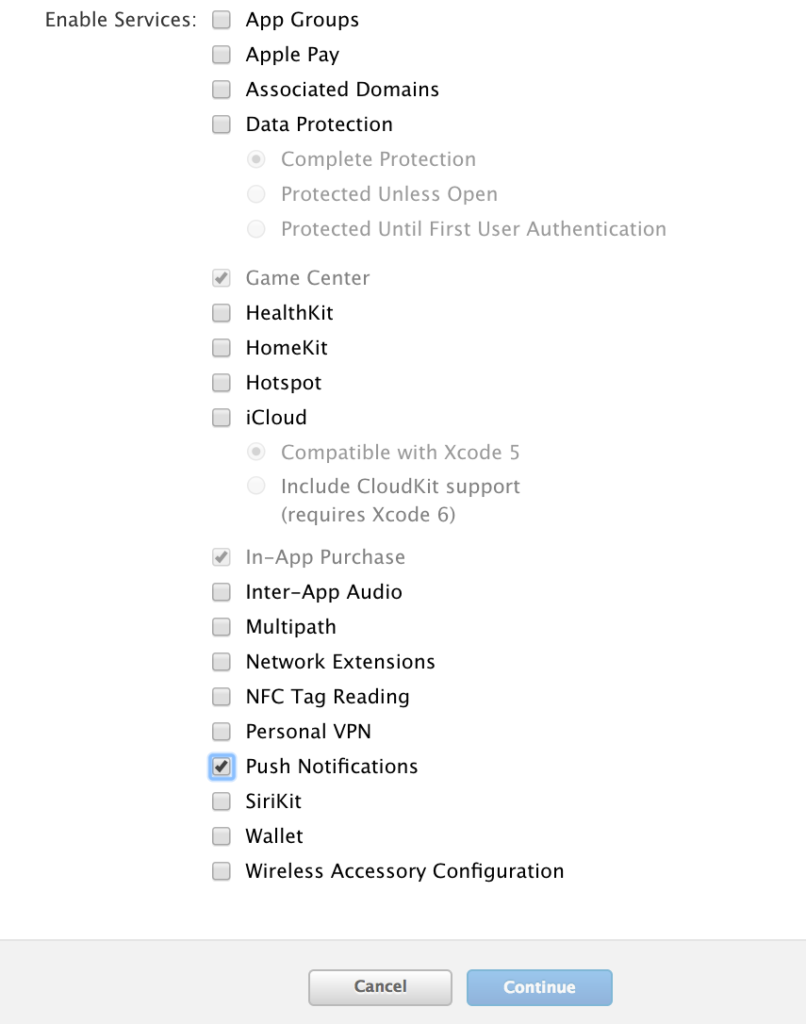Enable the iCloud service checkbox
Screen dimensions: 806x1024
coord(221,418)
